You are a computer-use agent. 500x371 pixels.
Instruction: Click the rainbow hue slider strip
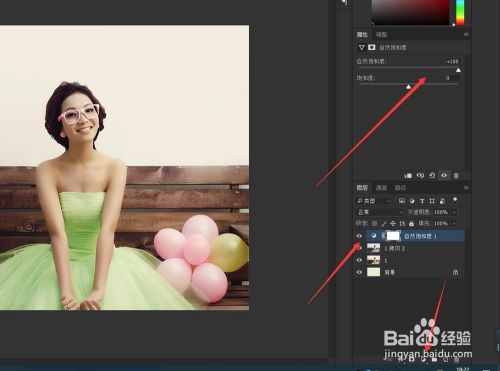460,12
